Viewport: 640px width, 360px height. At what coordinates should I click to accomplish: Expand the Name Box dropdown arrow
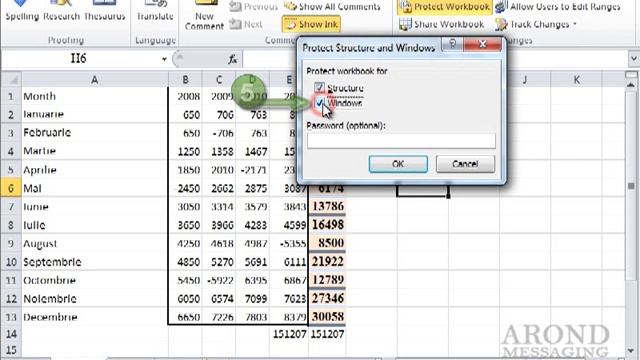coord(164,59)
